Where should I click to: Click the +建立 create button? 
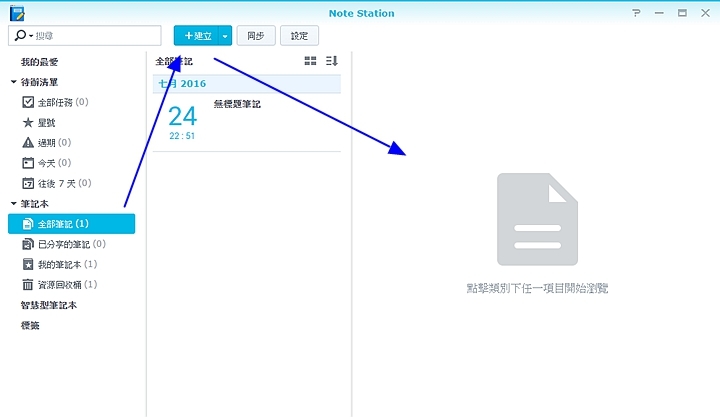(x=197, y=35)
